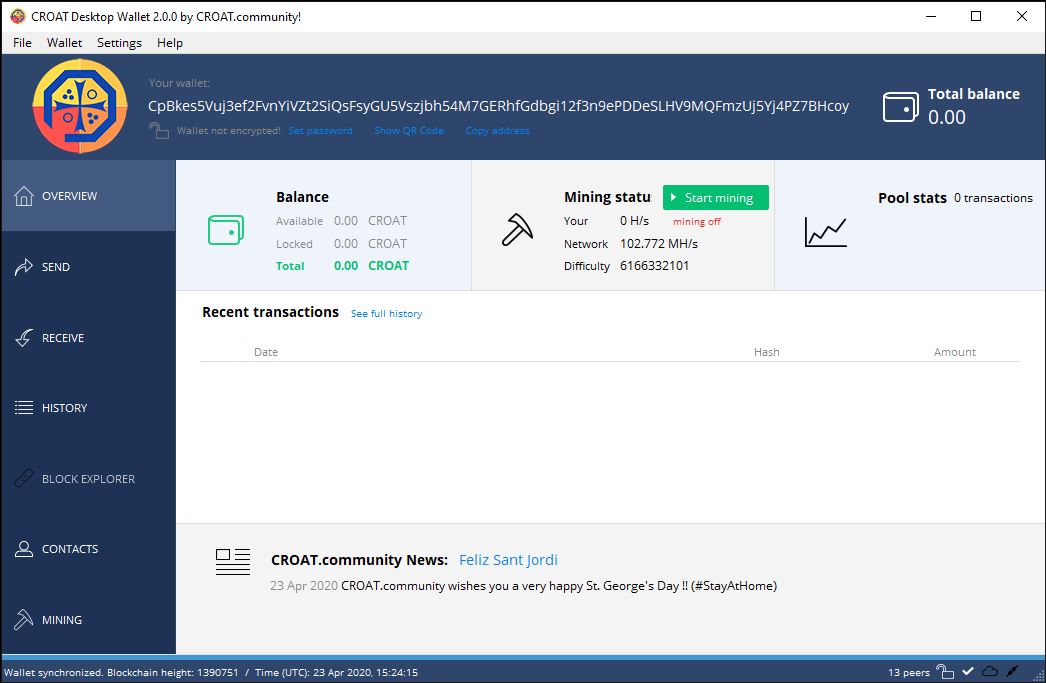Click the Overview home icon

[24, 195]
